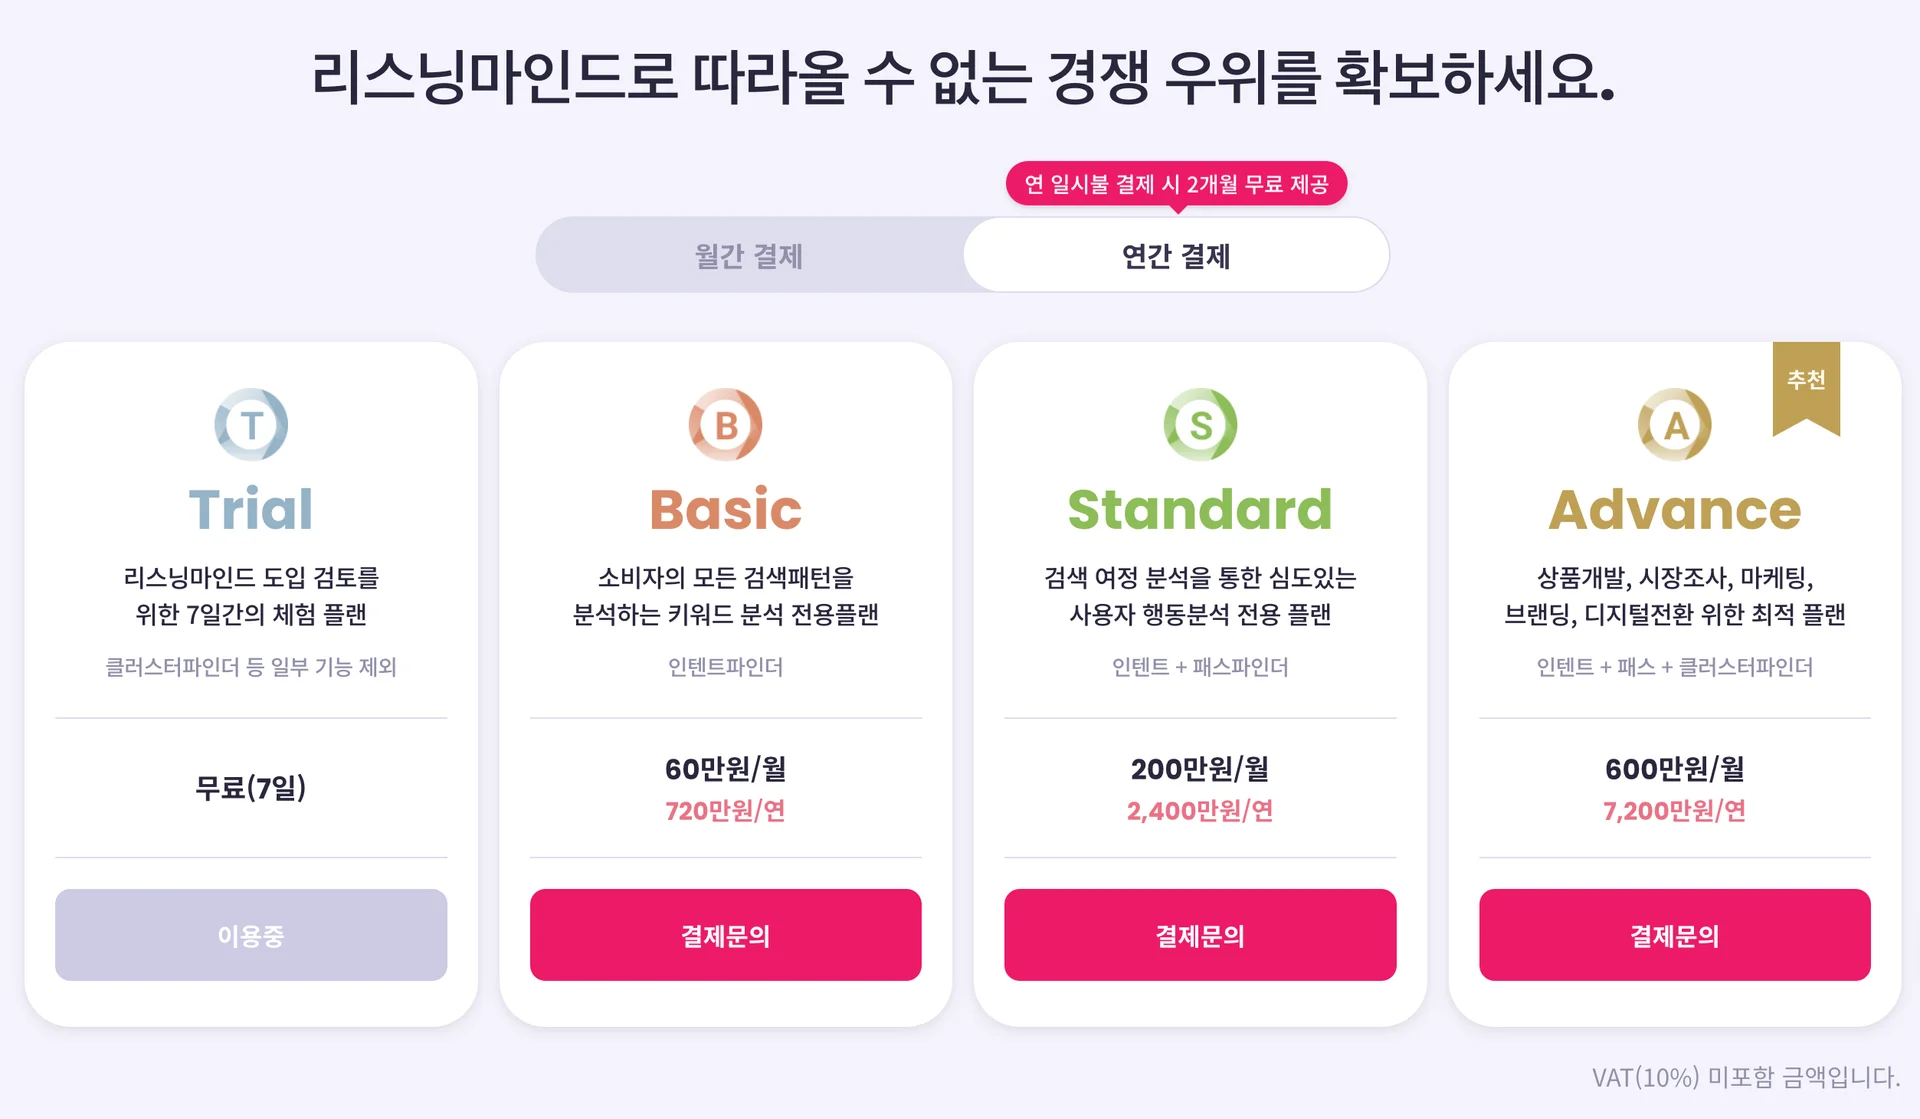Screen dimensions: 1920x1119
Task: Select the Standard plan S icon
Action: 1199,424
